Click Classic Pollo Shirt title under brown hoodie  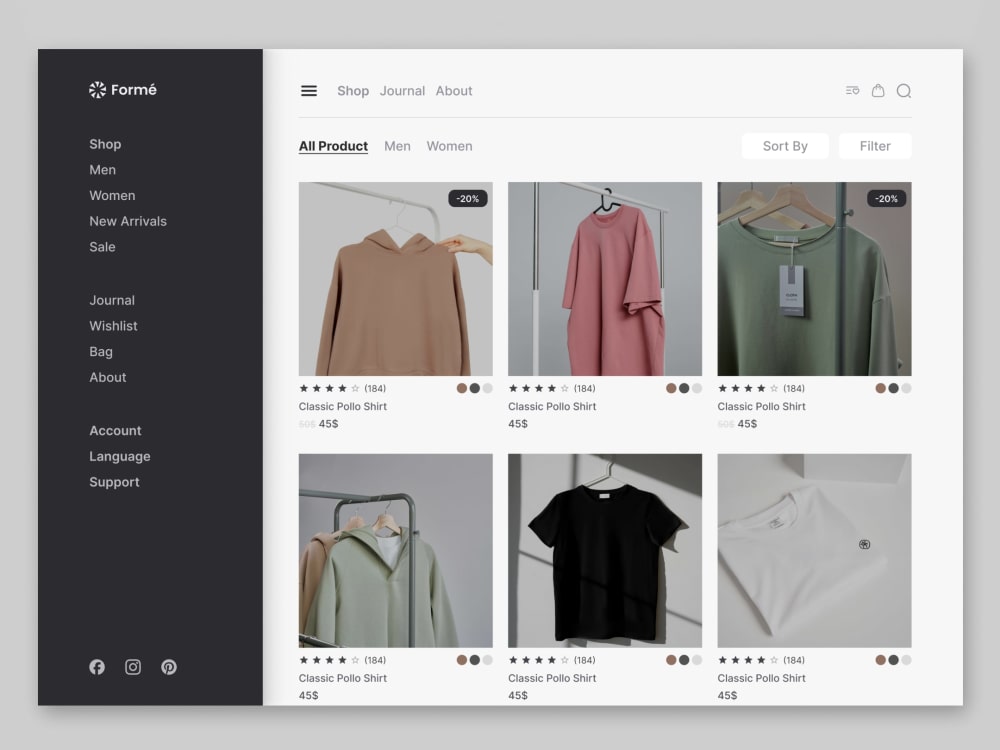(x=342, y=406)
